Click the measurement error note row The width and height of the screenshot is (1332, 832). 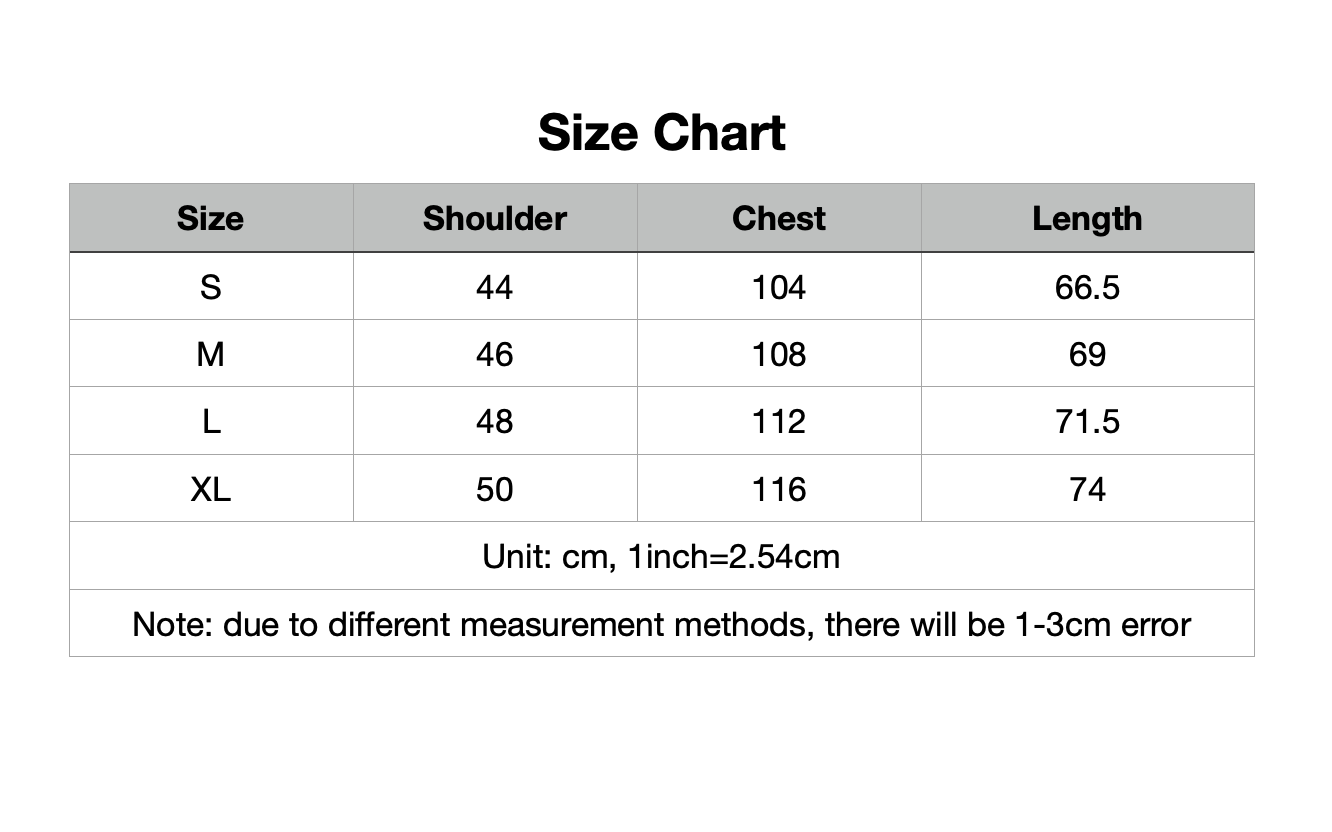click(661, 624)
